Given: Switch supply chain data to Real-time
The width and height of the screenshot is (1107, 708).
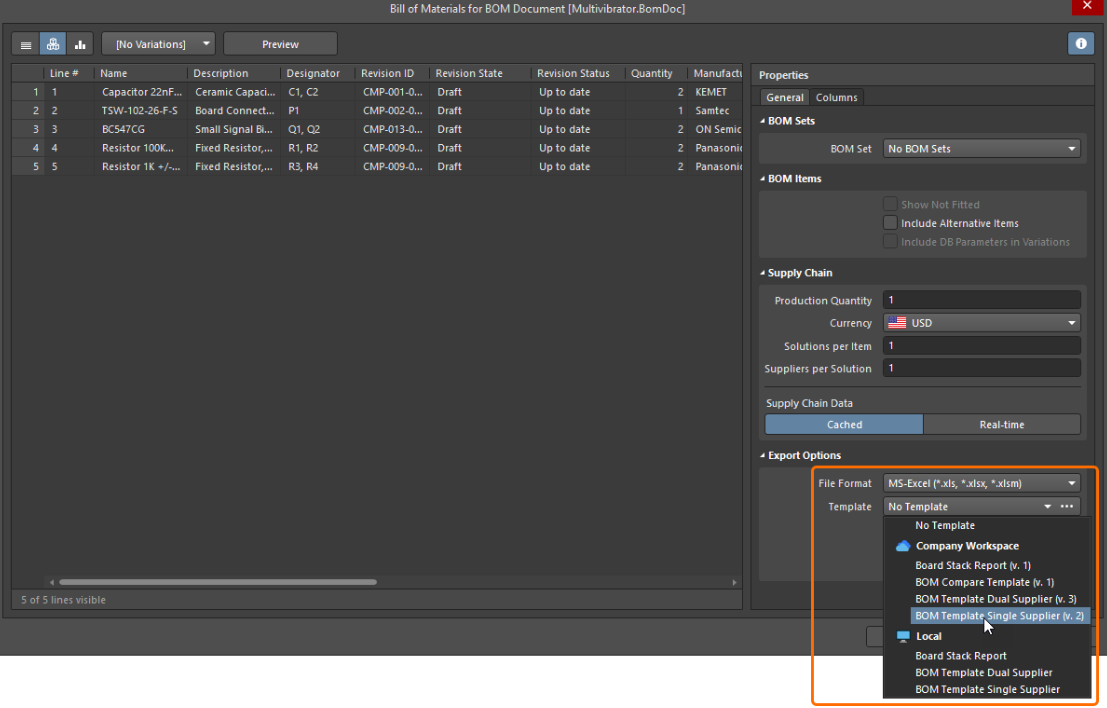Looking at the screenshot, I should [x=1001, y=424].
